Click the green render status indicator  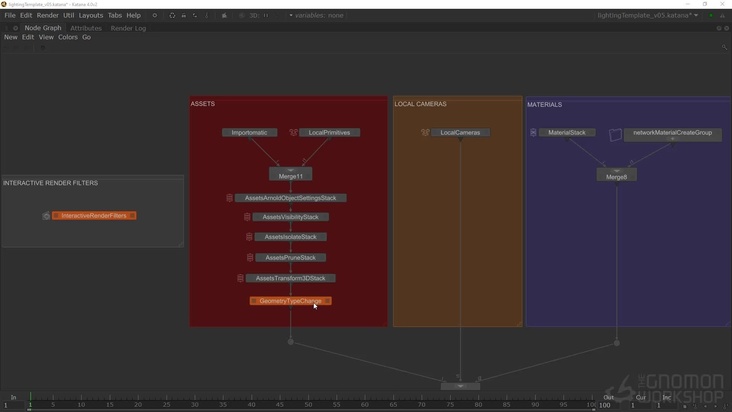click(x=711, y=15)
